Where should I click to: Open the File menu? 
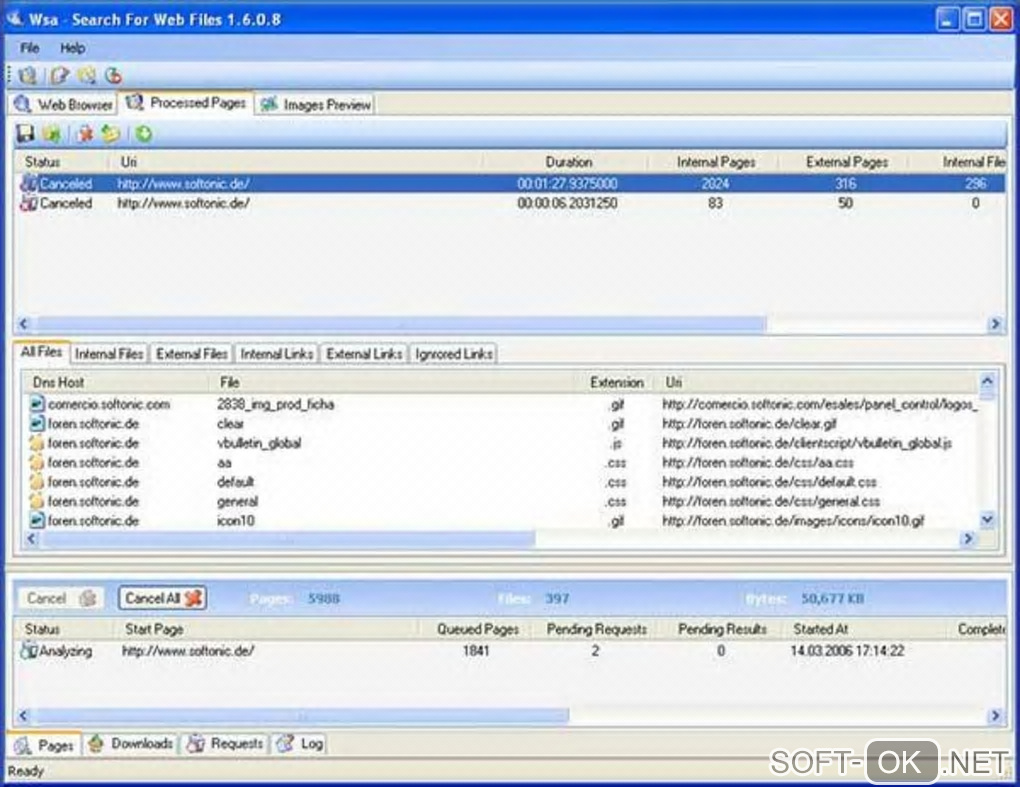[x=30, y=48]
